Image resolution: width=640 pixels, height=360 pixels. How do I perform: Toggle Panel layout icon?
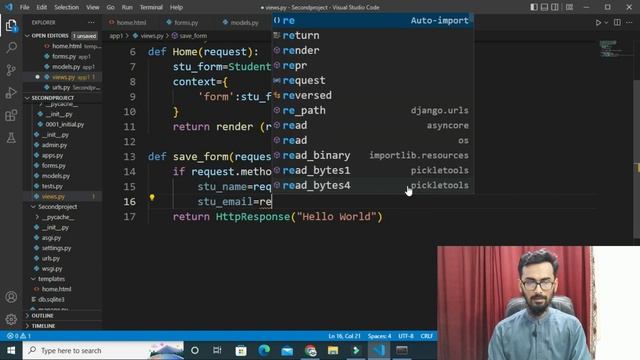click(544, 7)
